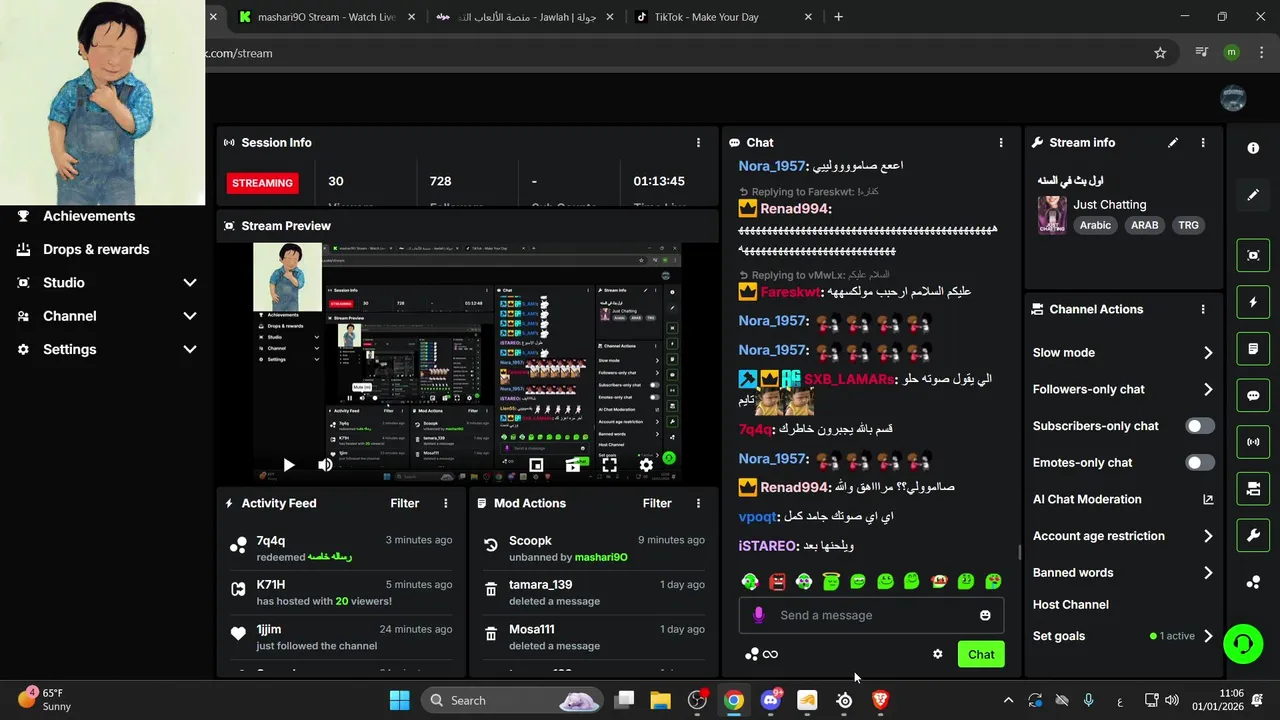Switch to Jawlah browser tab
1280x720 pixels.
(525, 17)
